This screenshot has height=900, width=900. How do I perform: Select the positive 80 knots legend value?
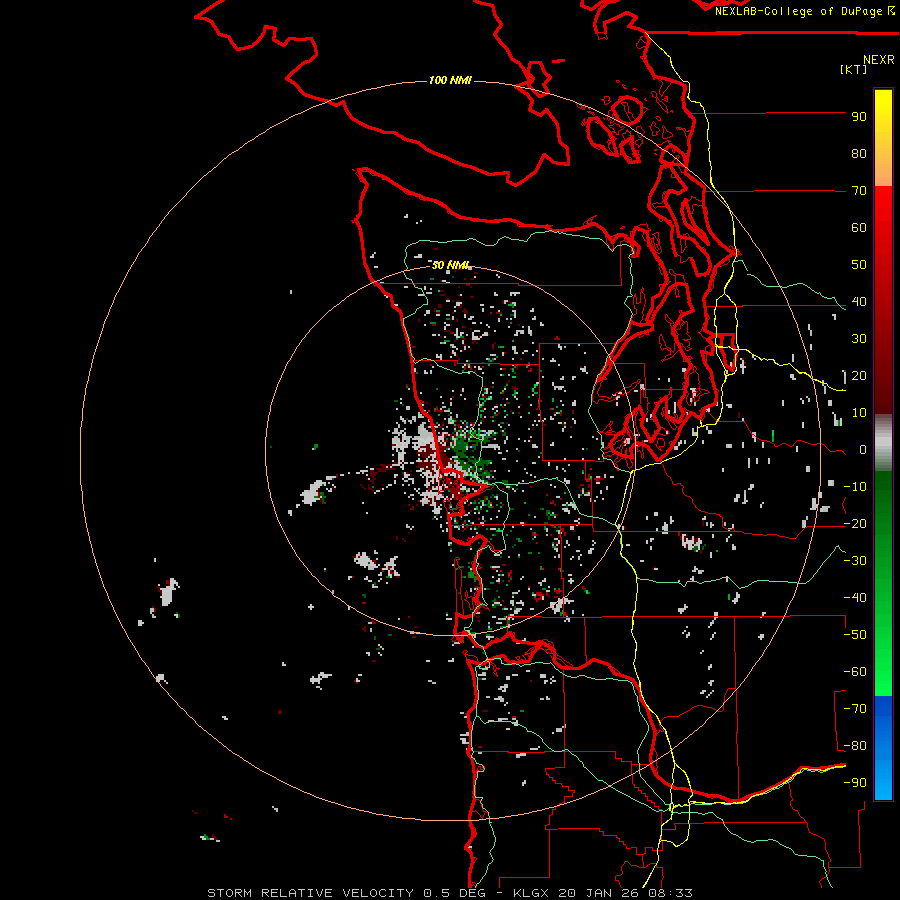point(859,154)
